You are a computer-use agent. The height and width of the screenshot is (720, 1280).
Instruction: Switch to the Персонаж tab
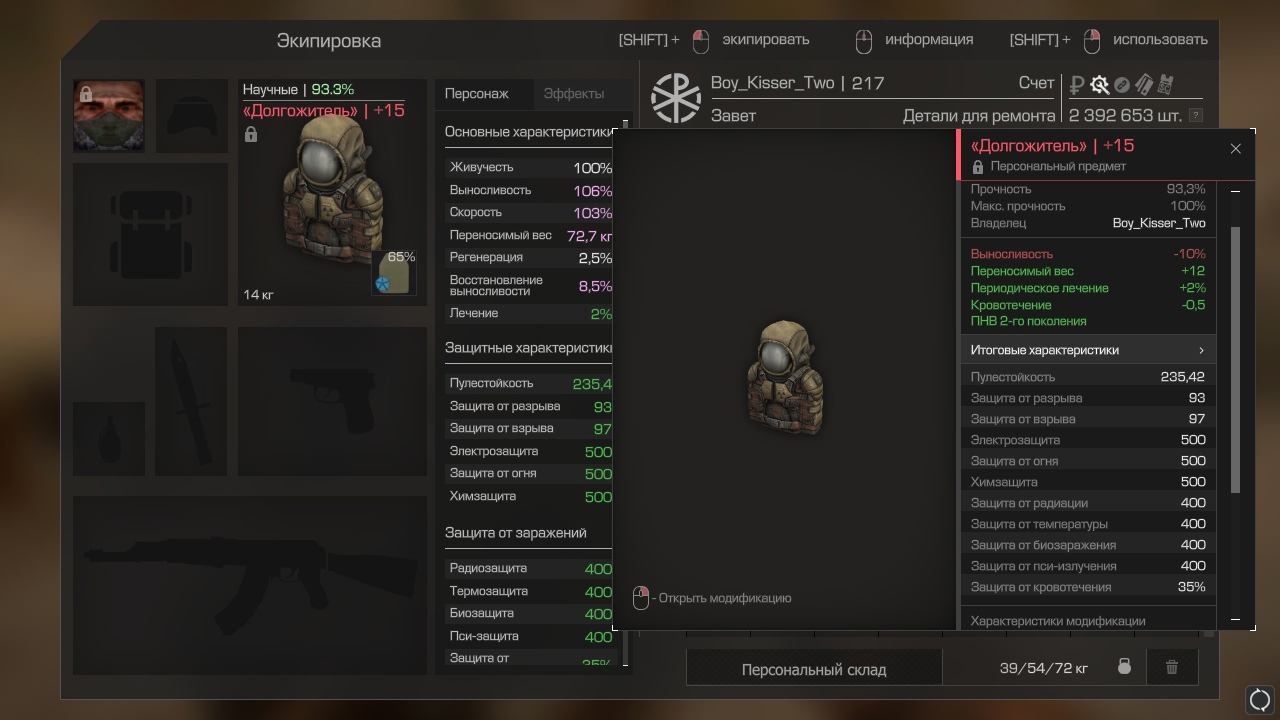[x=477, y=93]
